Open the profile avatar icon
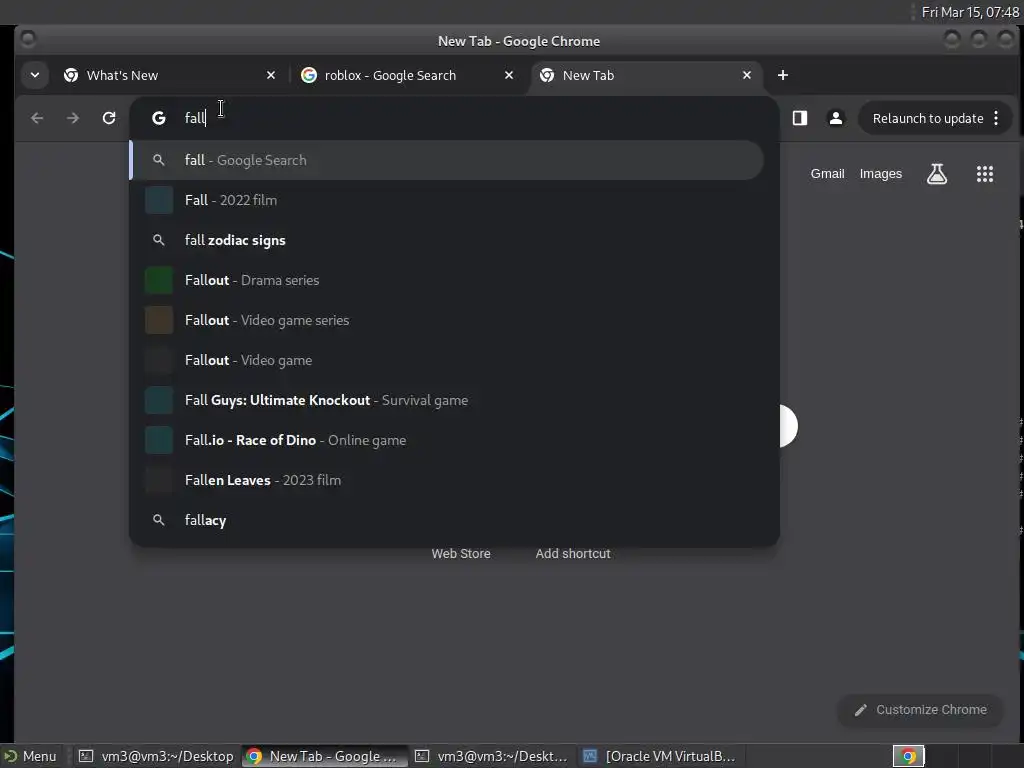Image resolution: width=1024 pixels, height=768 pixels. click(x=835, y=118)
